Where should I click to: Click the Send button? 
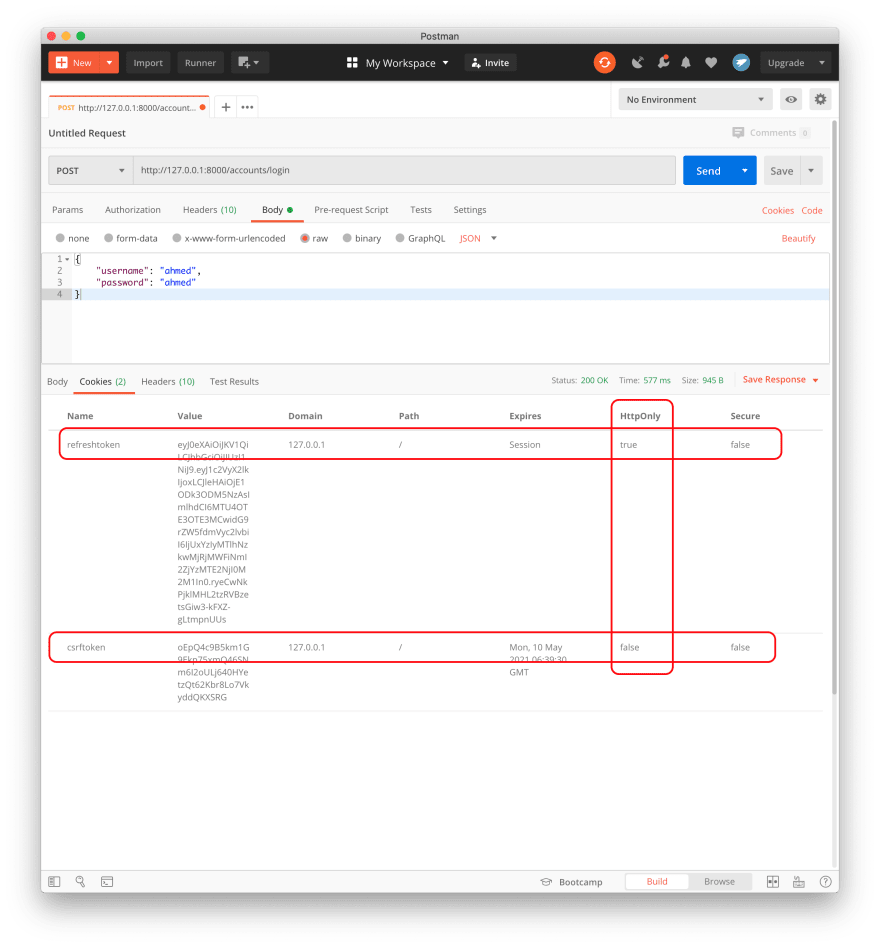(708, 171)
